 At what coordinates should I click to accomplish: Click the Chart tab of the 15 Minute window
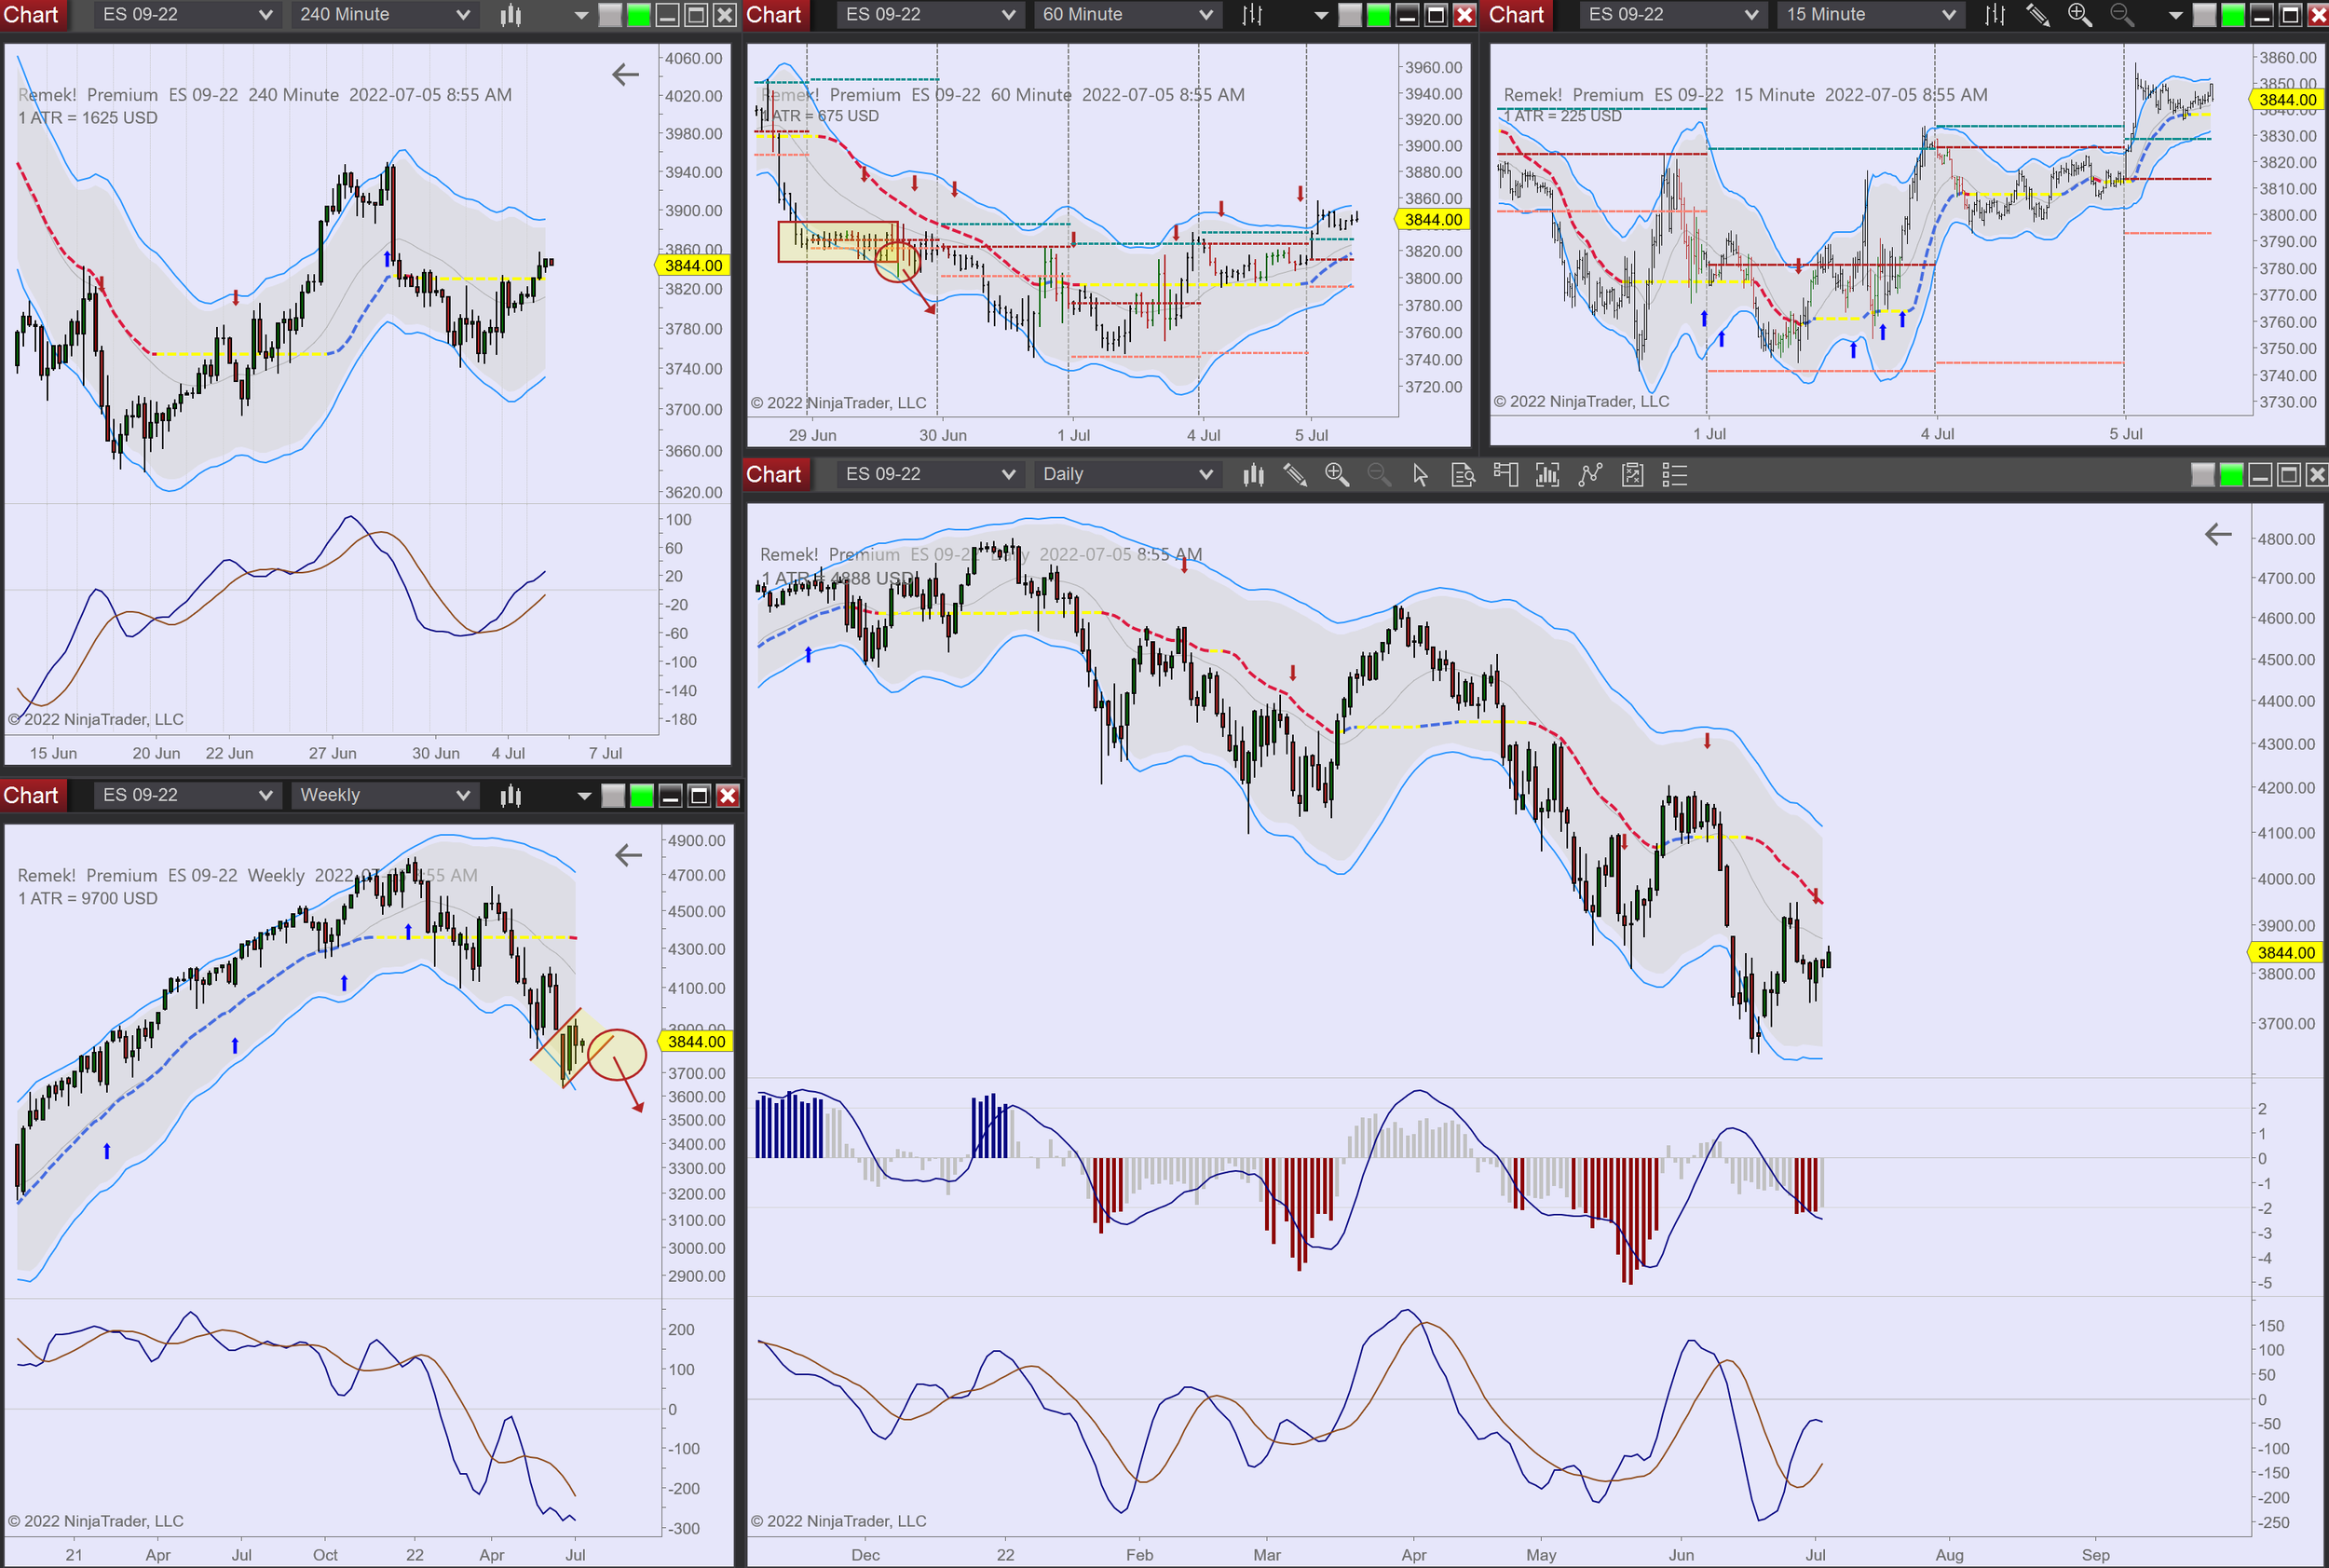(x=1516, y=15)
